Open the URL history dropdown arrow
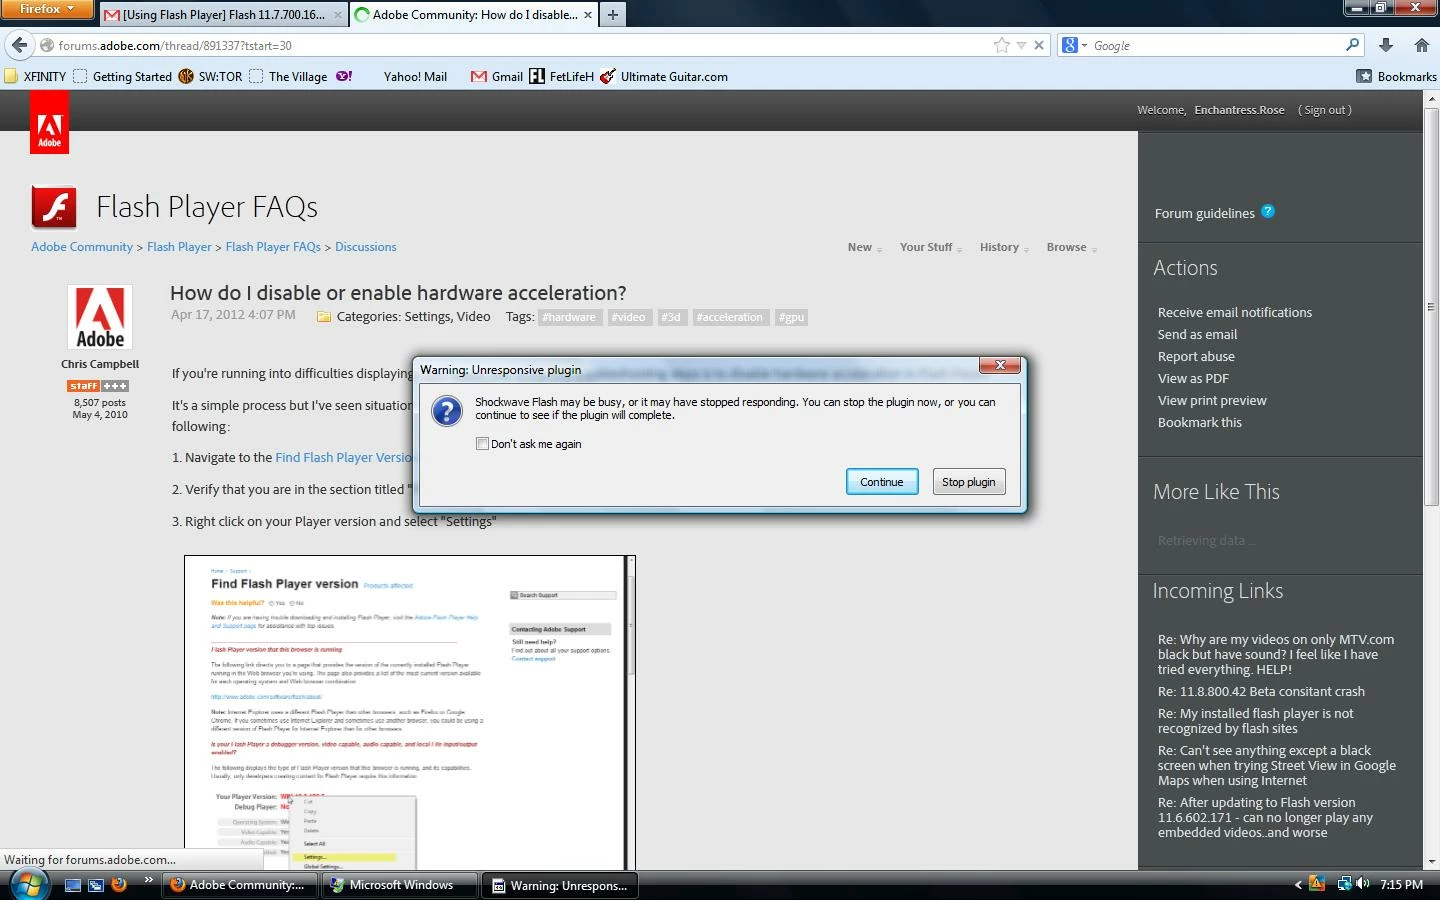 pos(1021,46)
